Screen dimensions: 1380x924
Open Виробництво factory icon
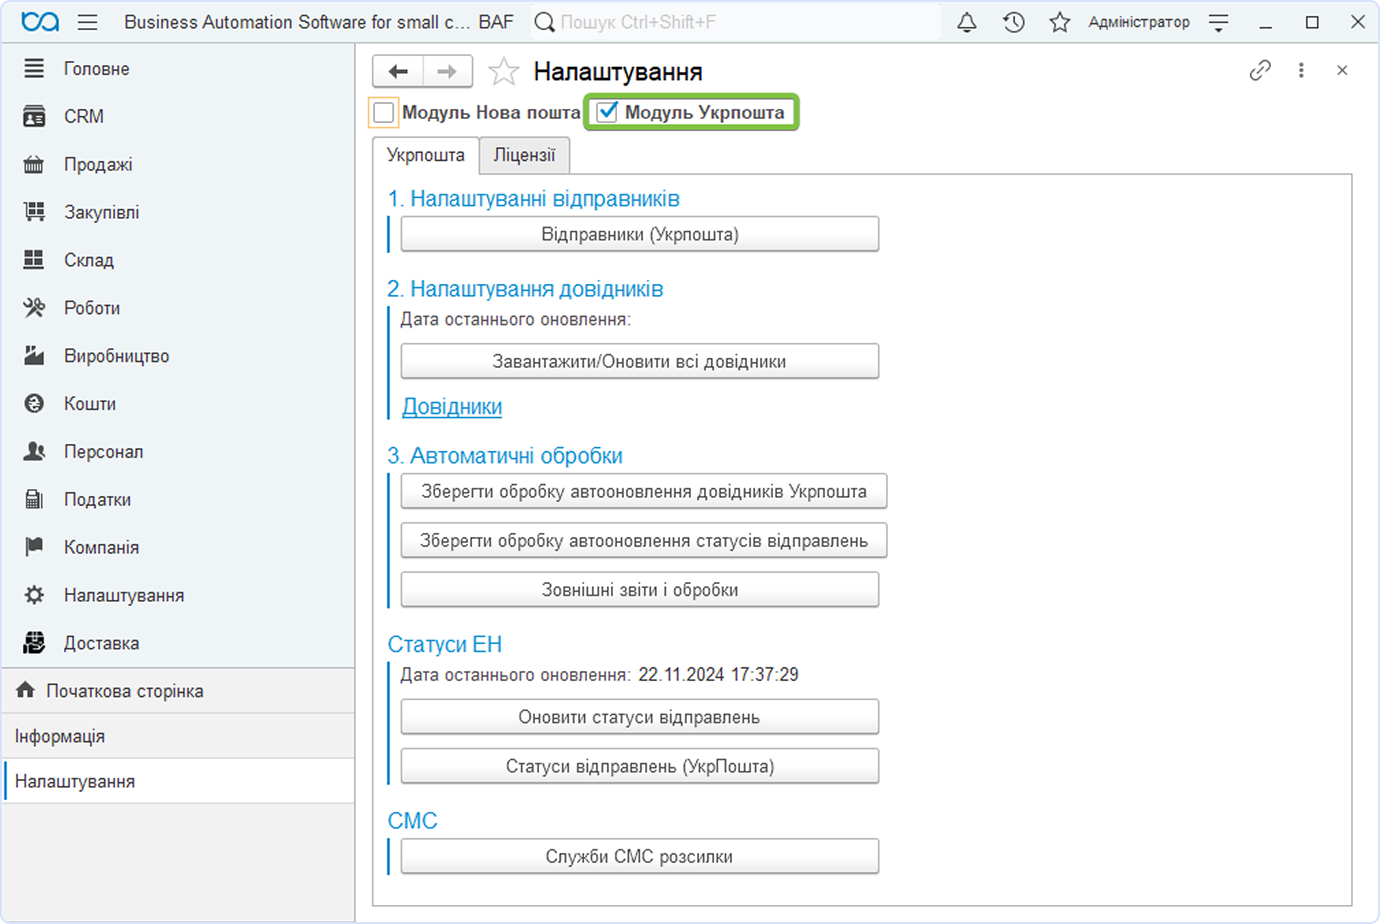click(34, 355)
